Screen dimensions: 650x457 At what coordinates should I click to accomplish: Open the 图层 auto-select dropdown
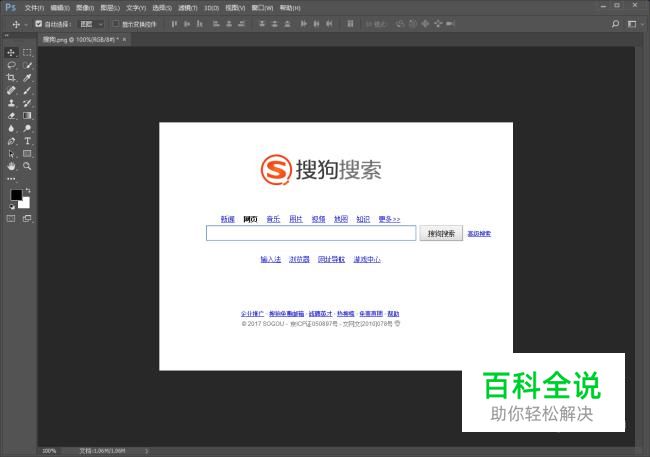(x=91, y=24)
